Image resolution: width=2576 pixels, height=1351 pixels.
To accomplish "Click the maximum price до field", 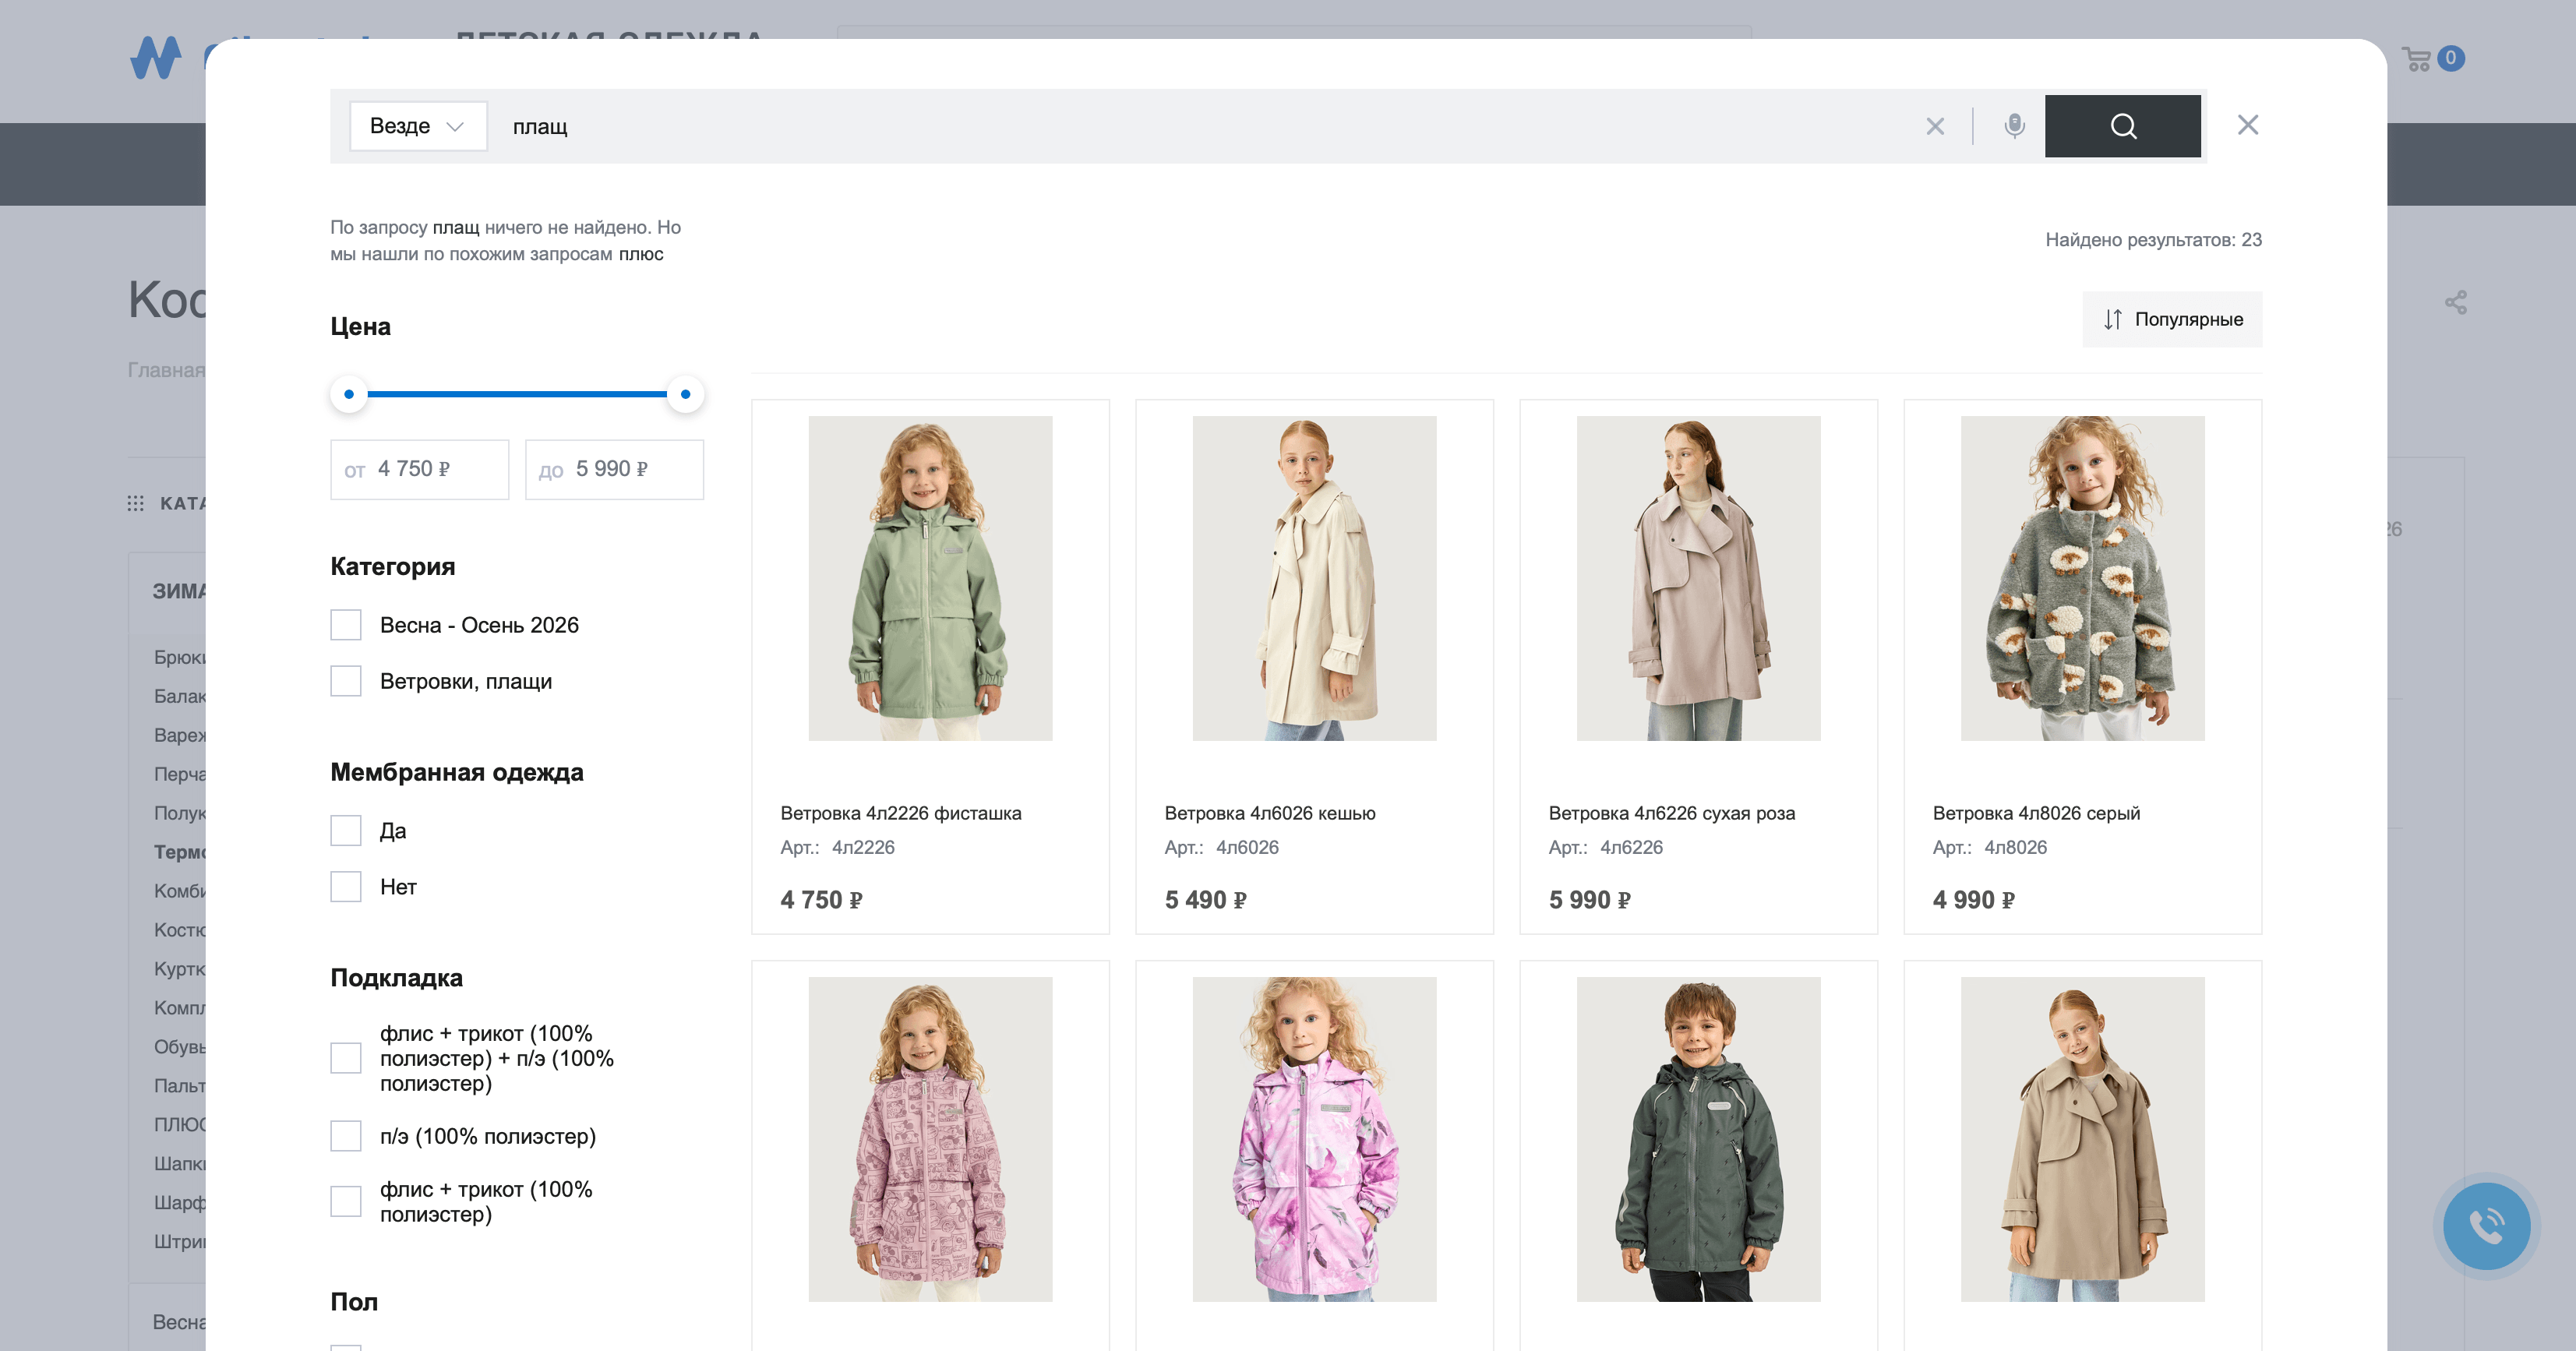I will click(x=614, y=469).
